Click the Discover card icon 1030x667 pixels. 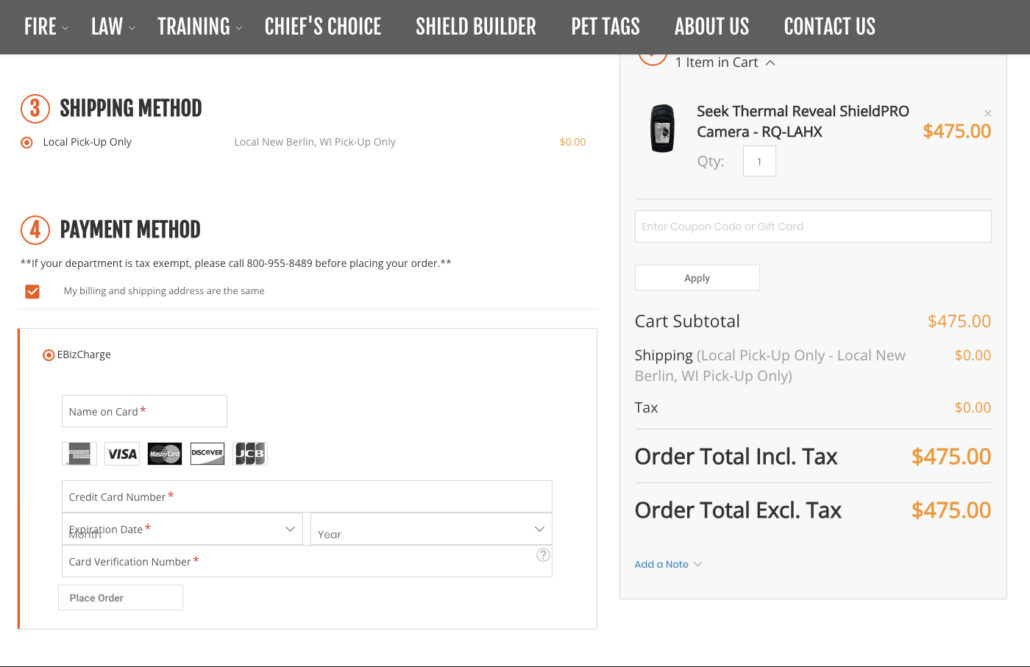click(208, 453)
